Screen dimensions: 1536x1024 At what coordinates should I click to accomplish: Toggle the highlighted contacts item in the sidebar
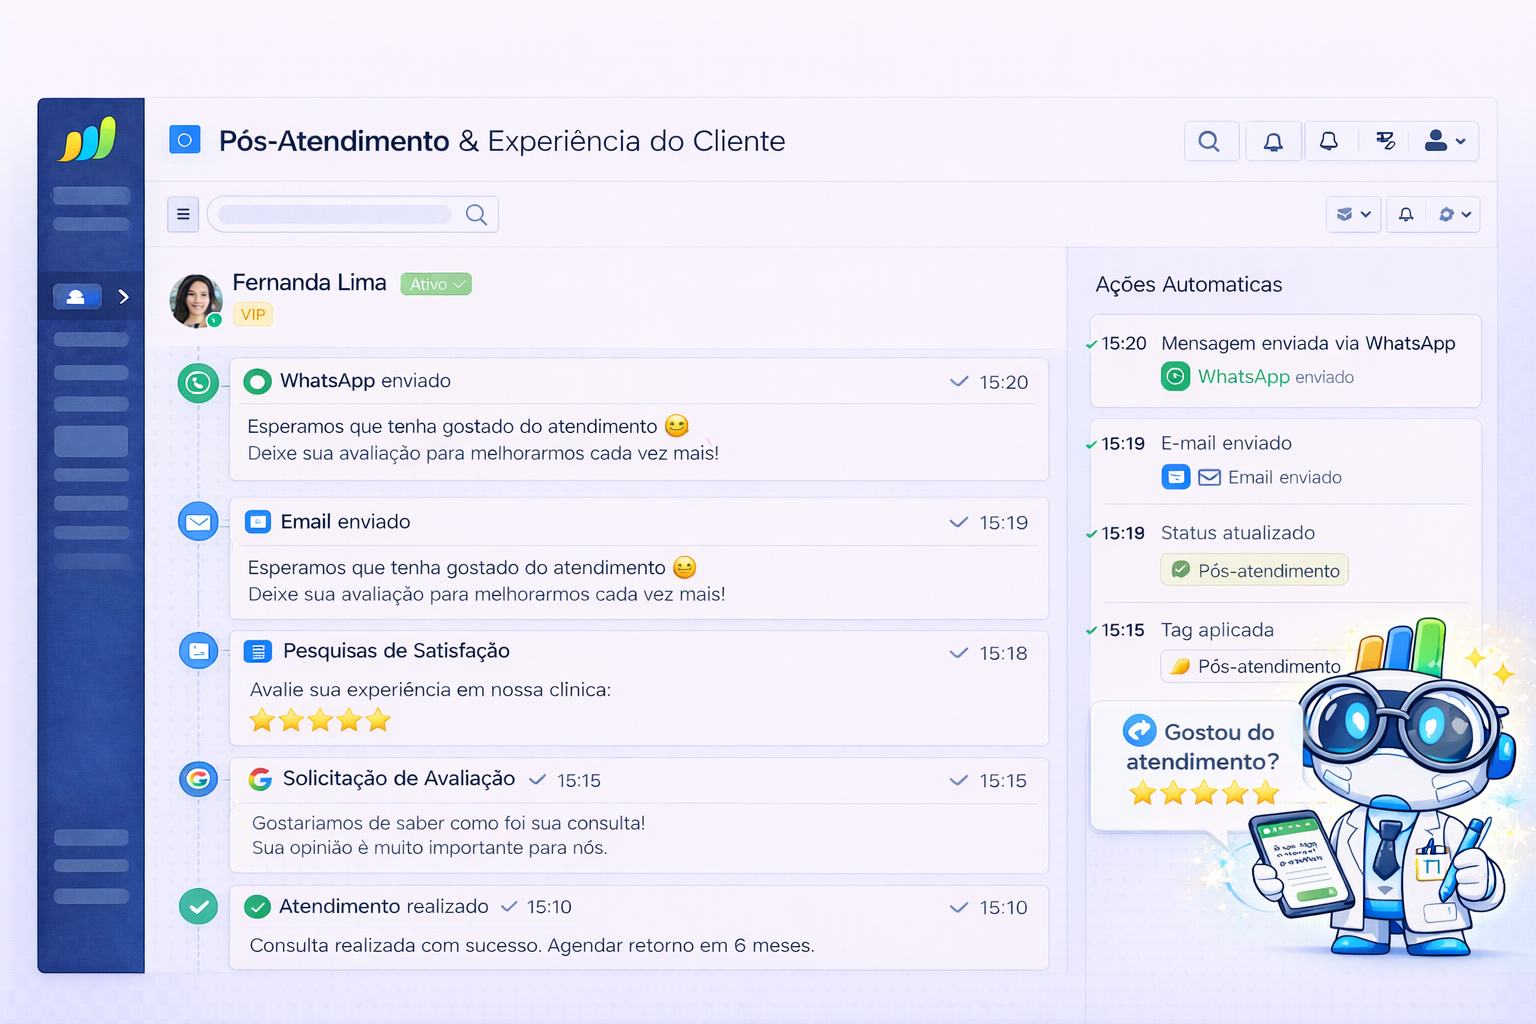coord(77,296)
